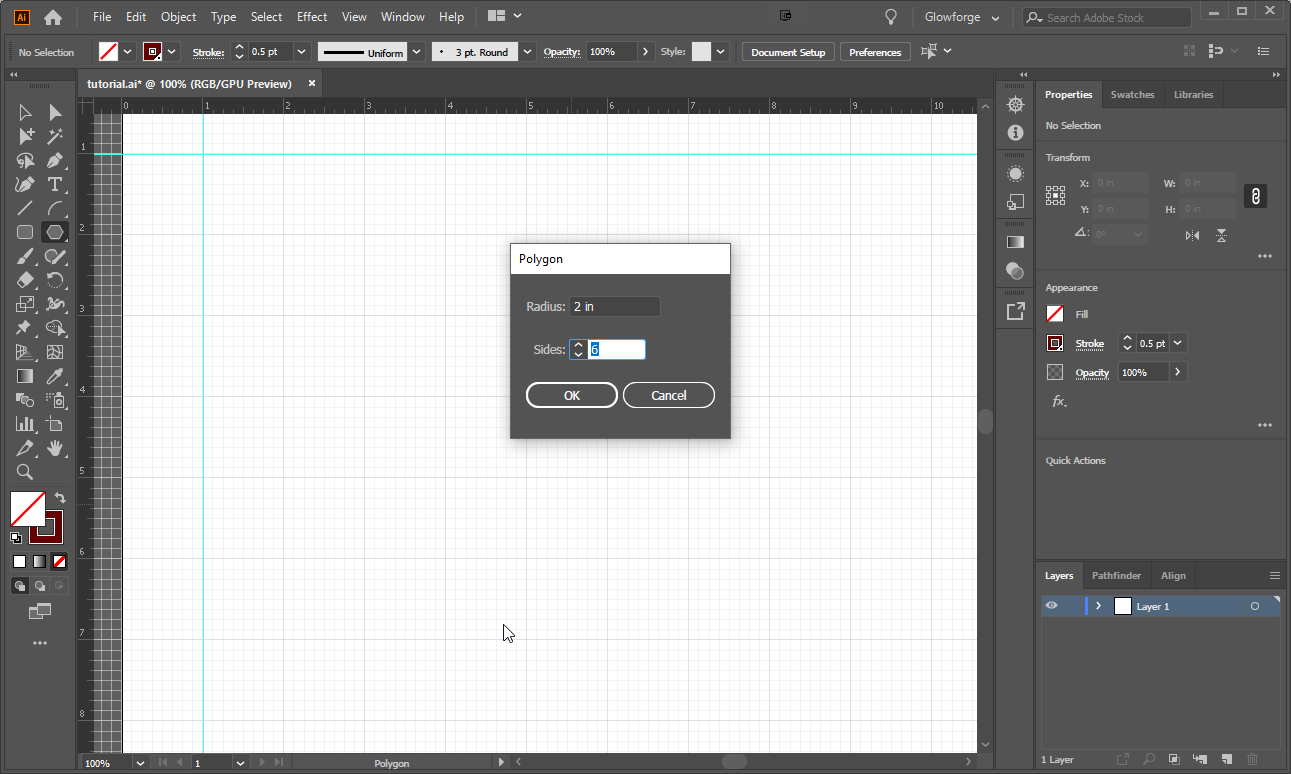1291x774 pixels.
Task: Select the Line Segment tool
Action: pos(25,208)
